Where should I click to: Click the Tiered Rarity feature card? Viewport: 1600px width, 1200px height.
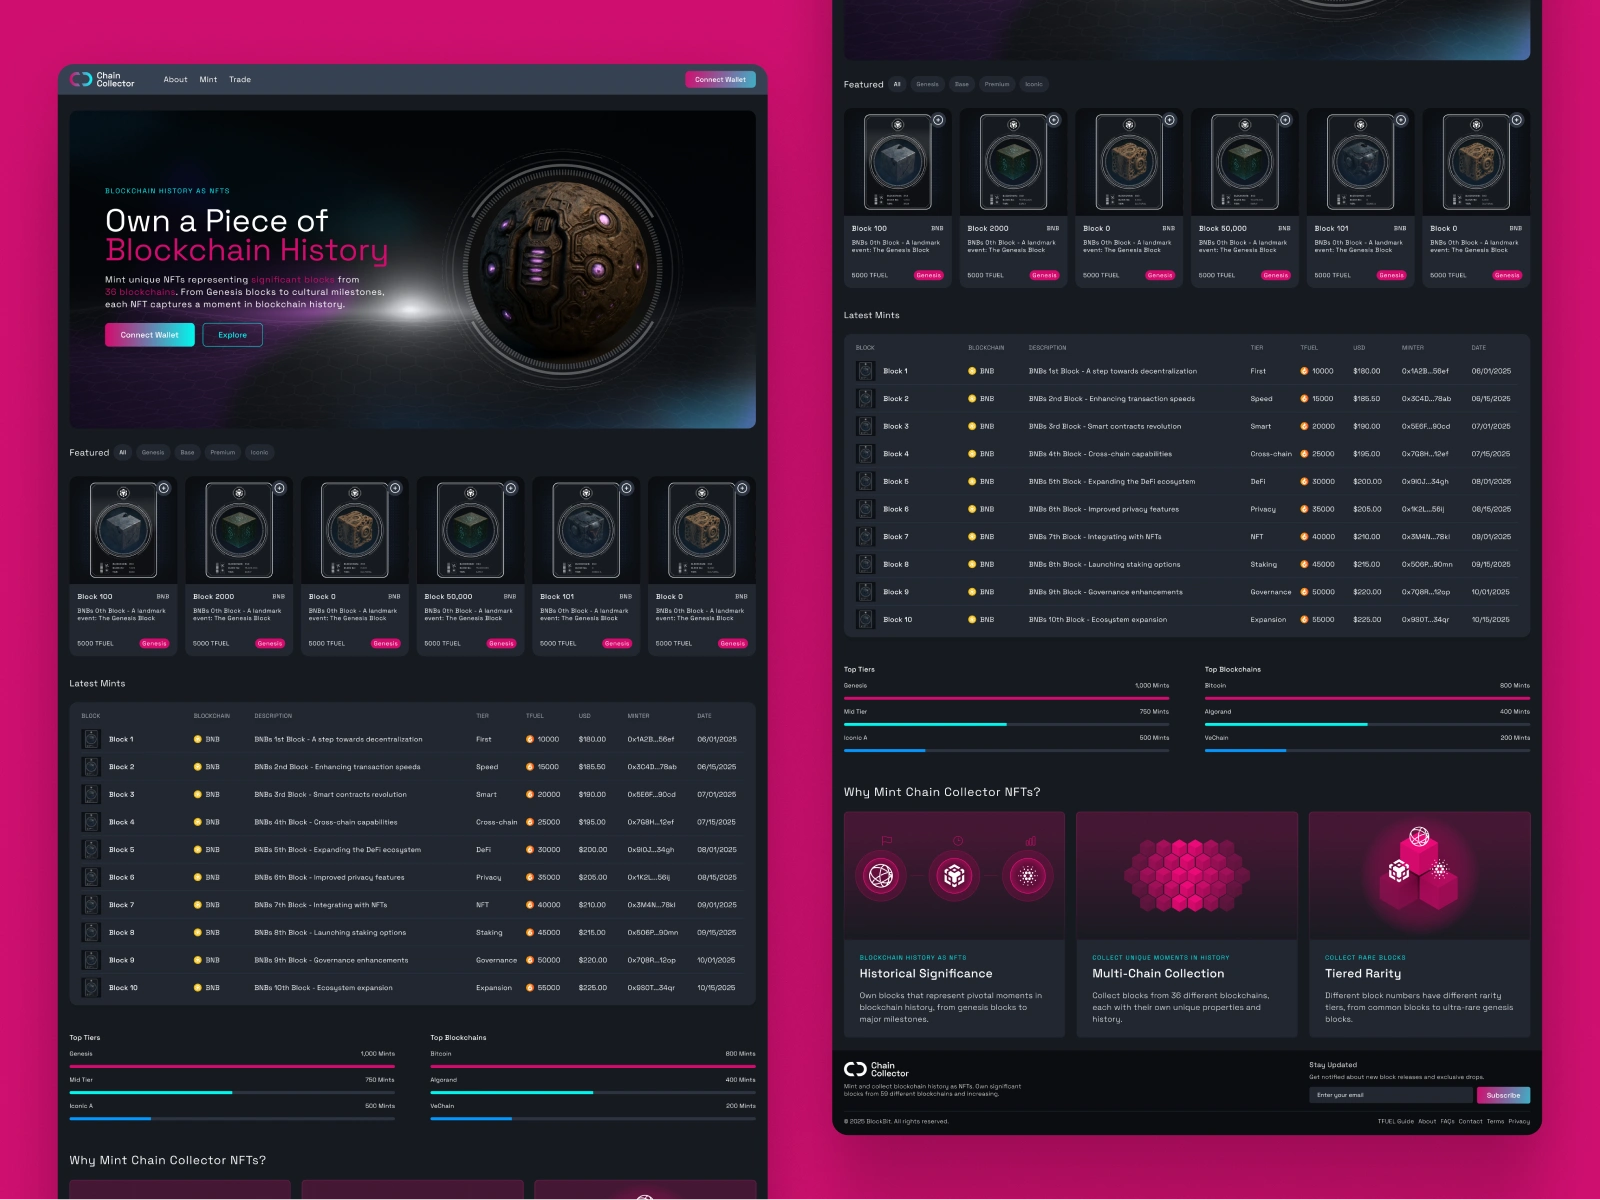1419,925
